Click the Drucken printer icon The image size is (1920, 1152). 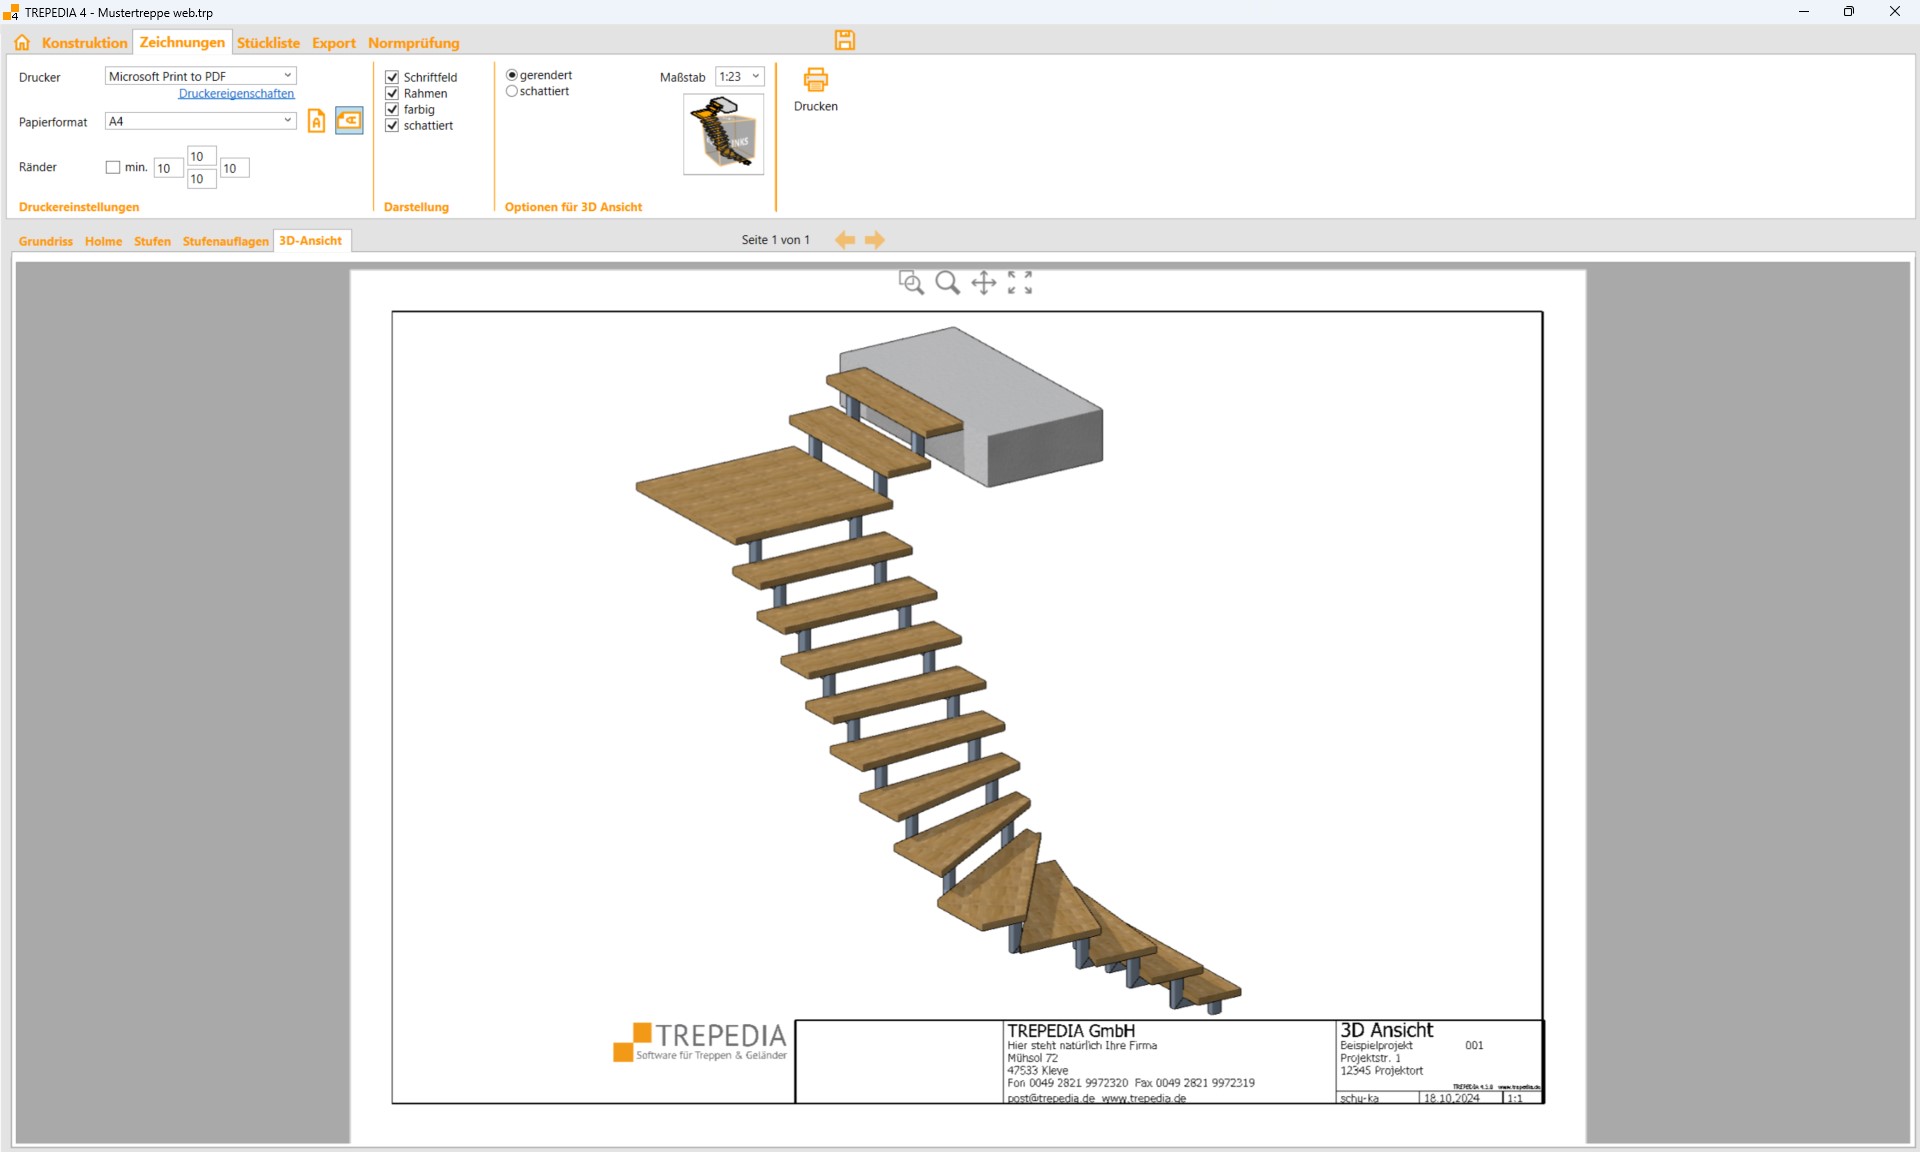816,81
